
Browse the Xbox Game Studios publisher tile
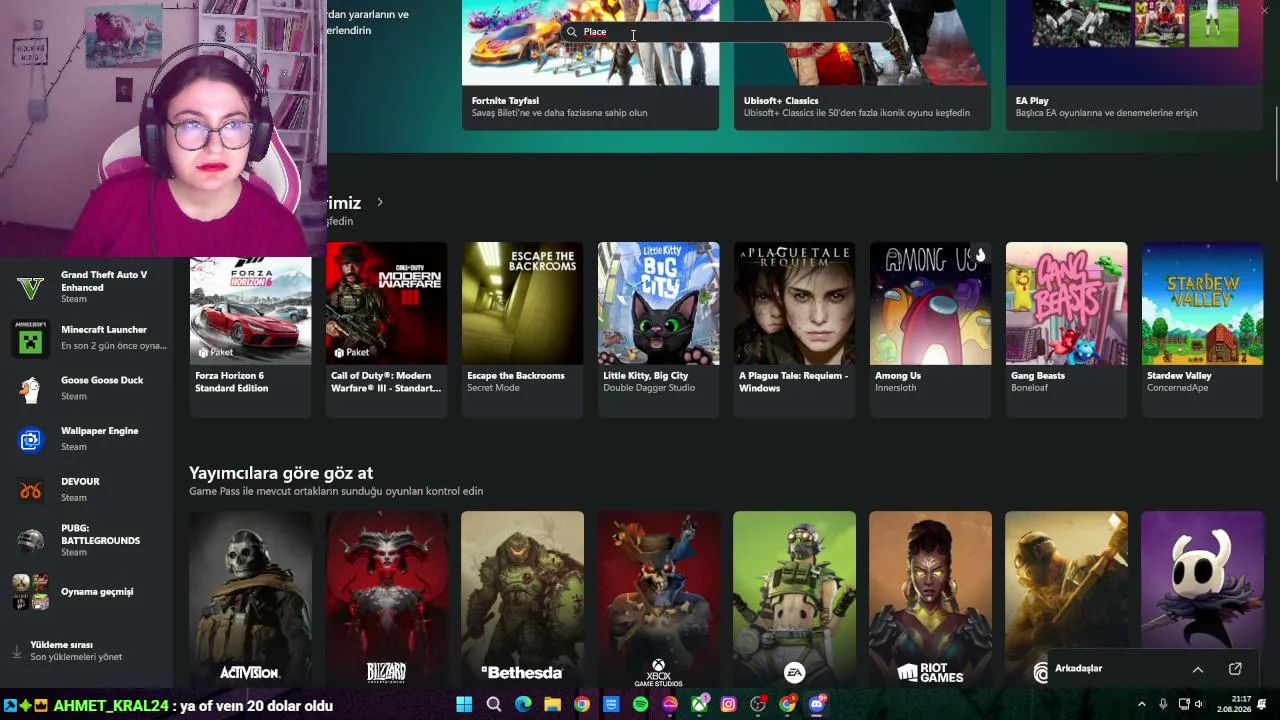(x=658, y=599)
